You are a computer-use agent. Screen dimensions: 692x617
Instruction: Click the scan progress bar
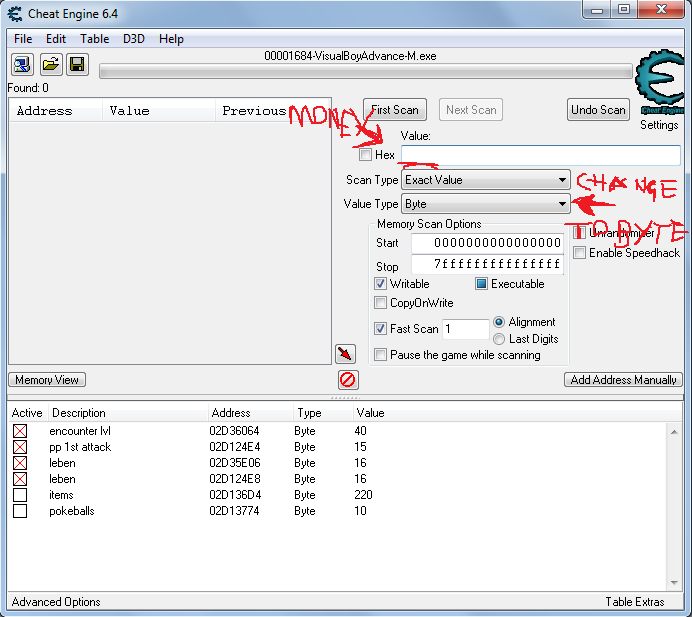(366, 71)
